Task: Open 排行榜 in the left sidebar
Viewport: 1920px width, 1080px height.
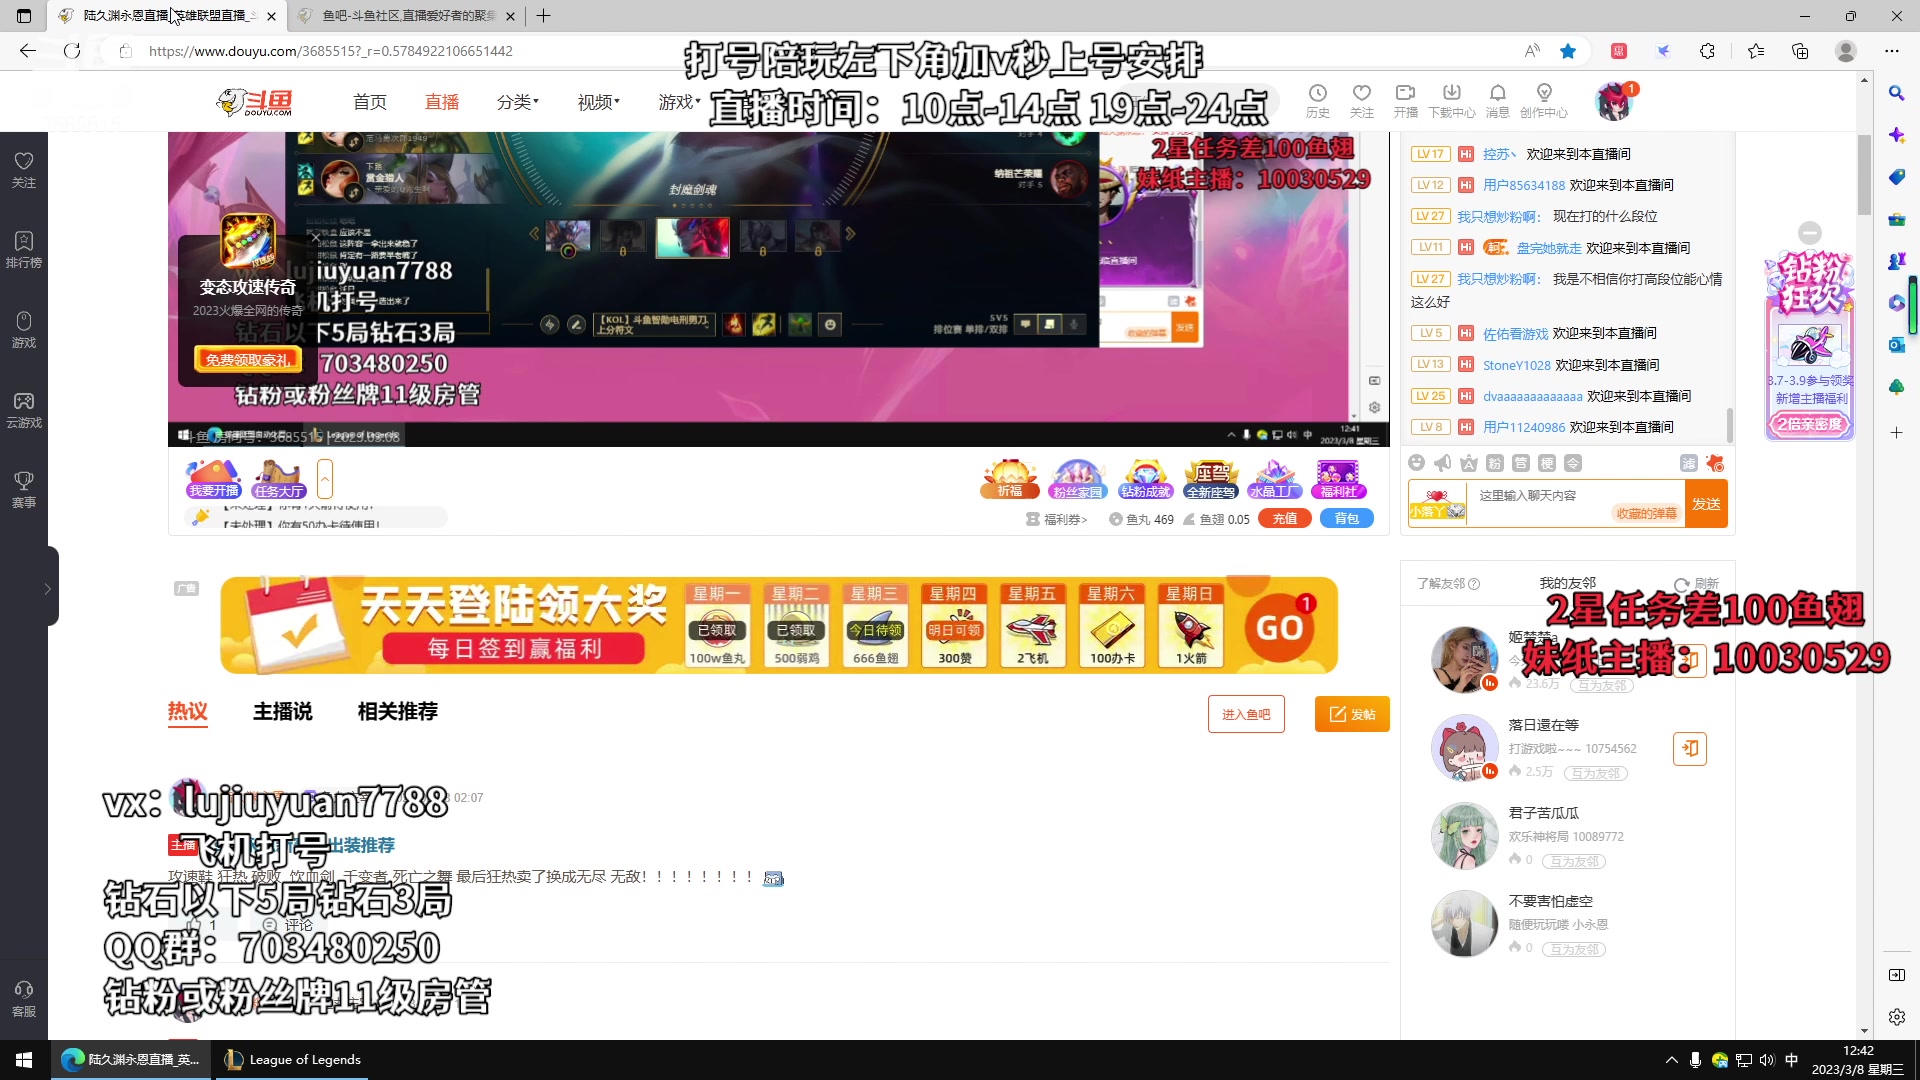Action: point(24,250)
